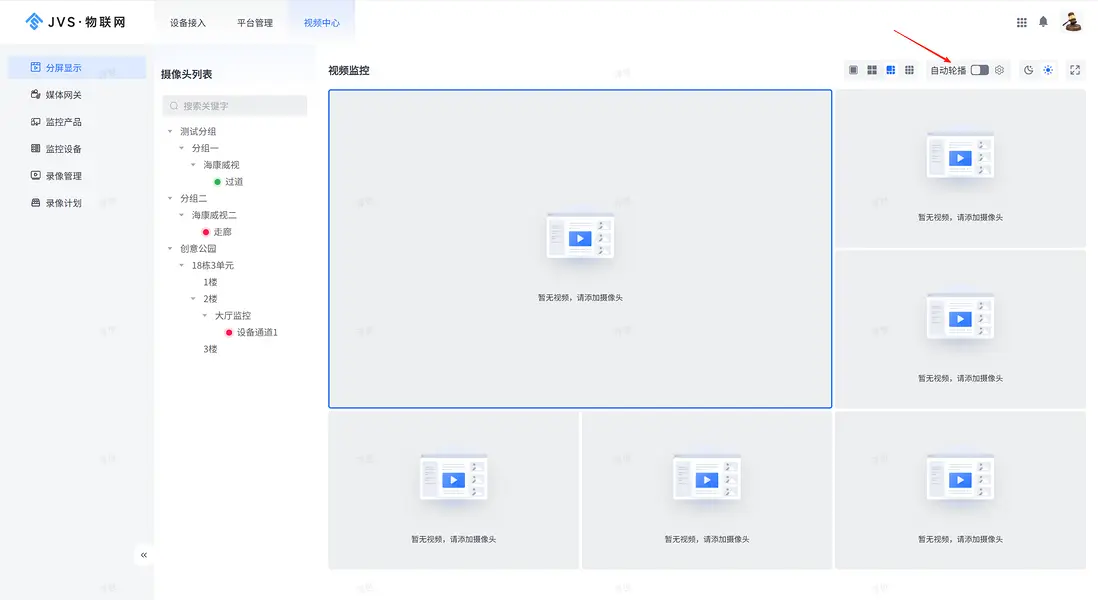
Task: Select nine-screen grid layout icon
Action: point(909,70)
